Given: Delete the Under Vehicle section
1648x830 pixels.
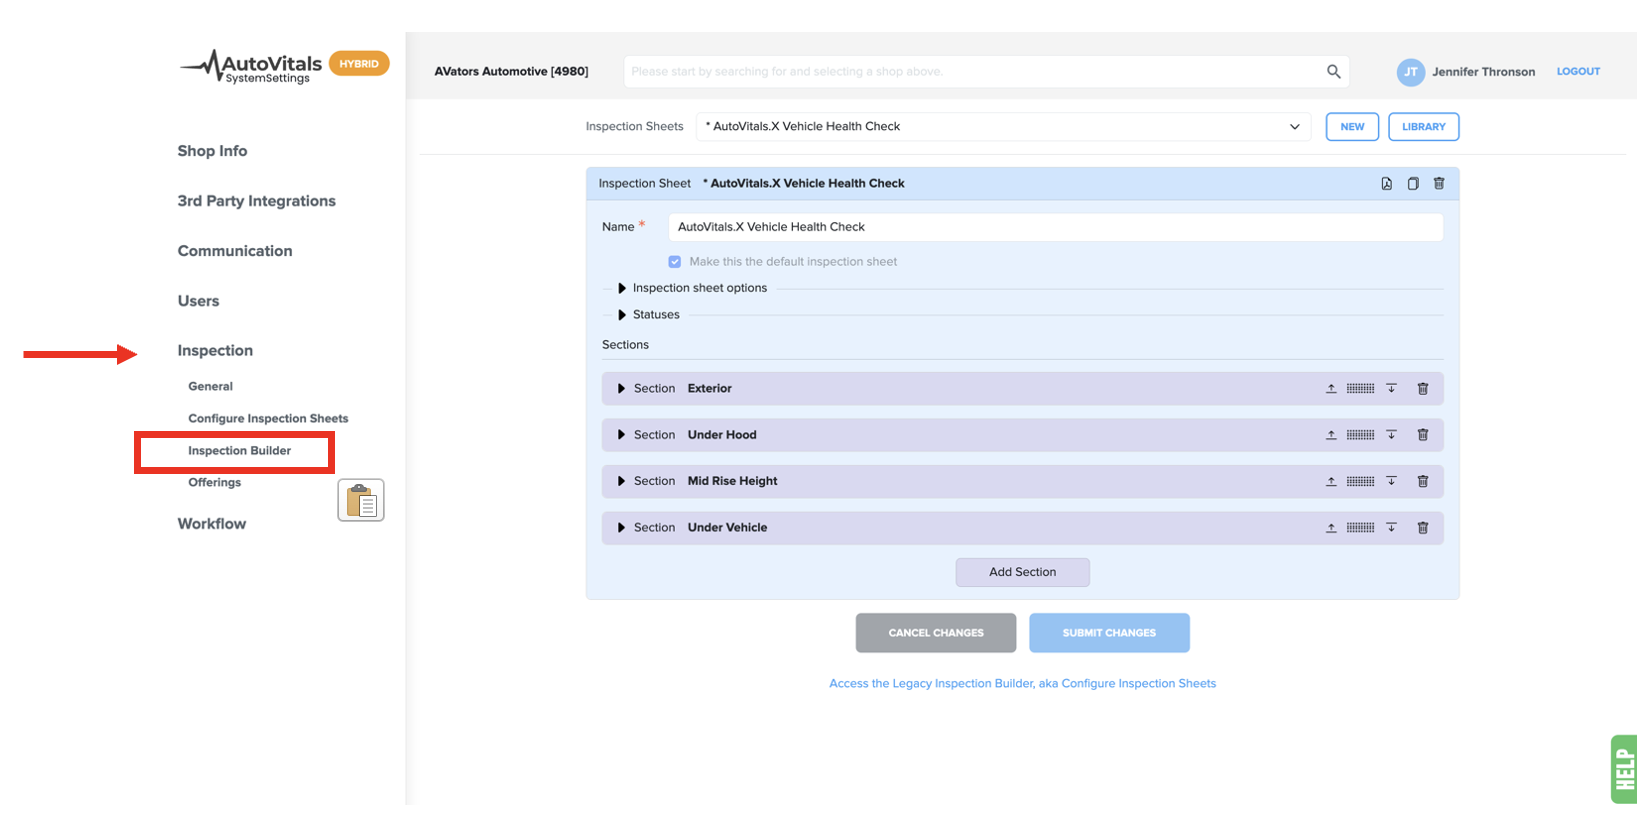Looking at the screenshot, I should click(x=1423, y=528).
